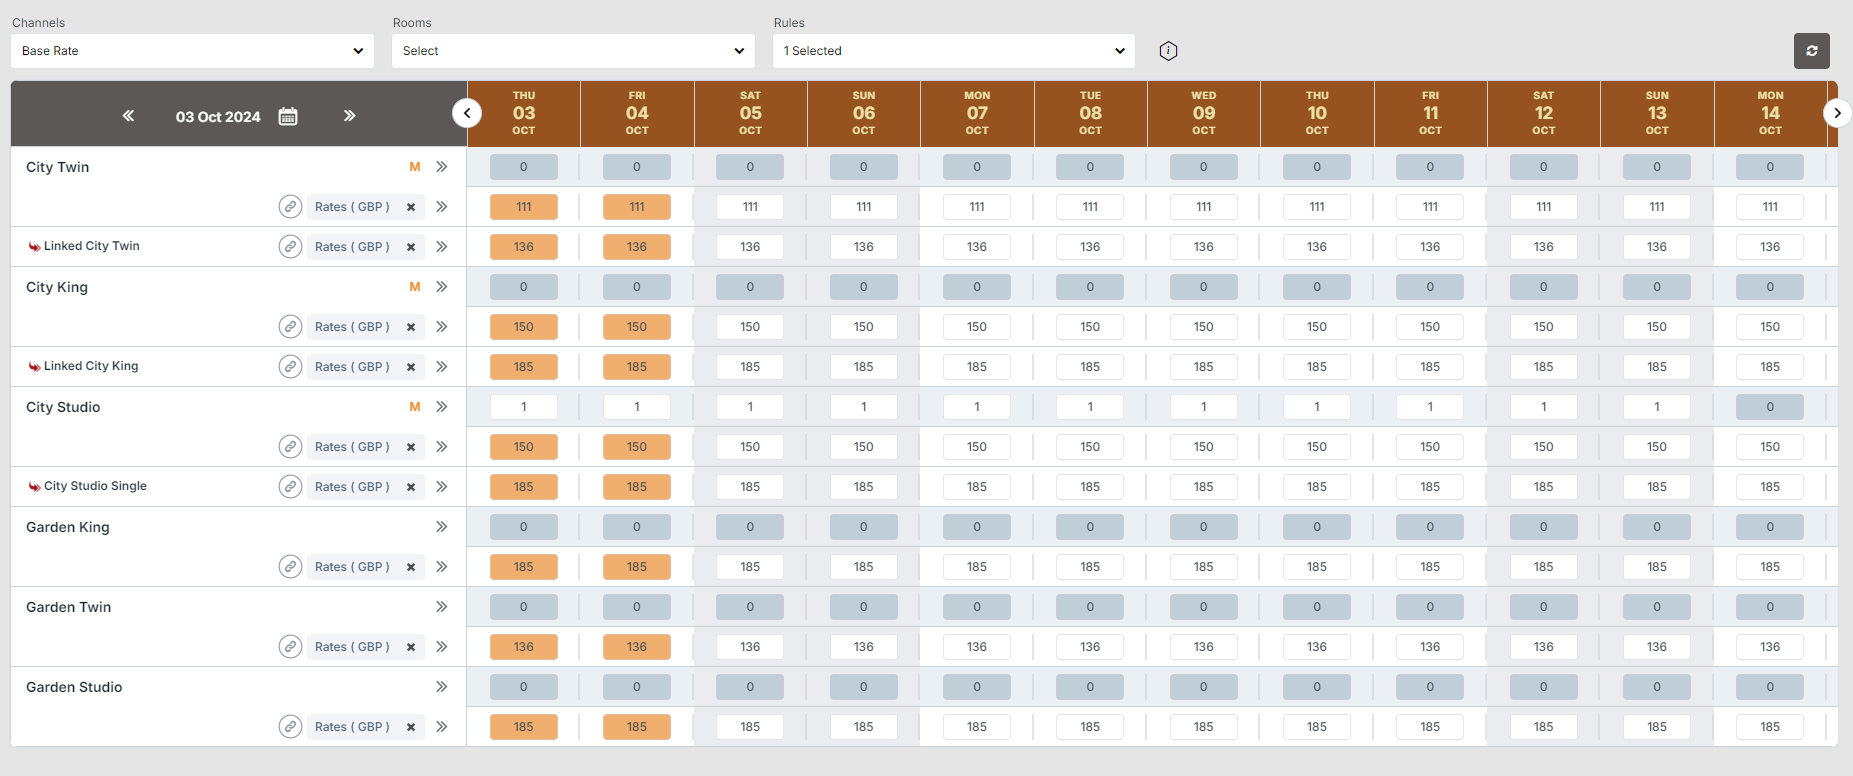Jump to next period with double-right arrow

(349, 116)
